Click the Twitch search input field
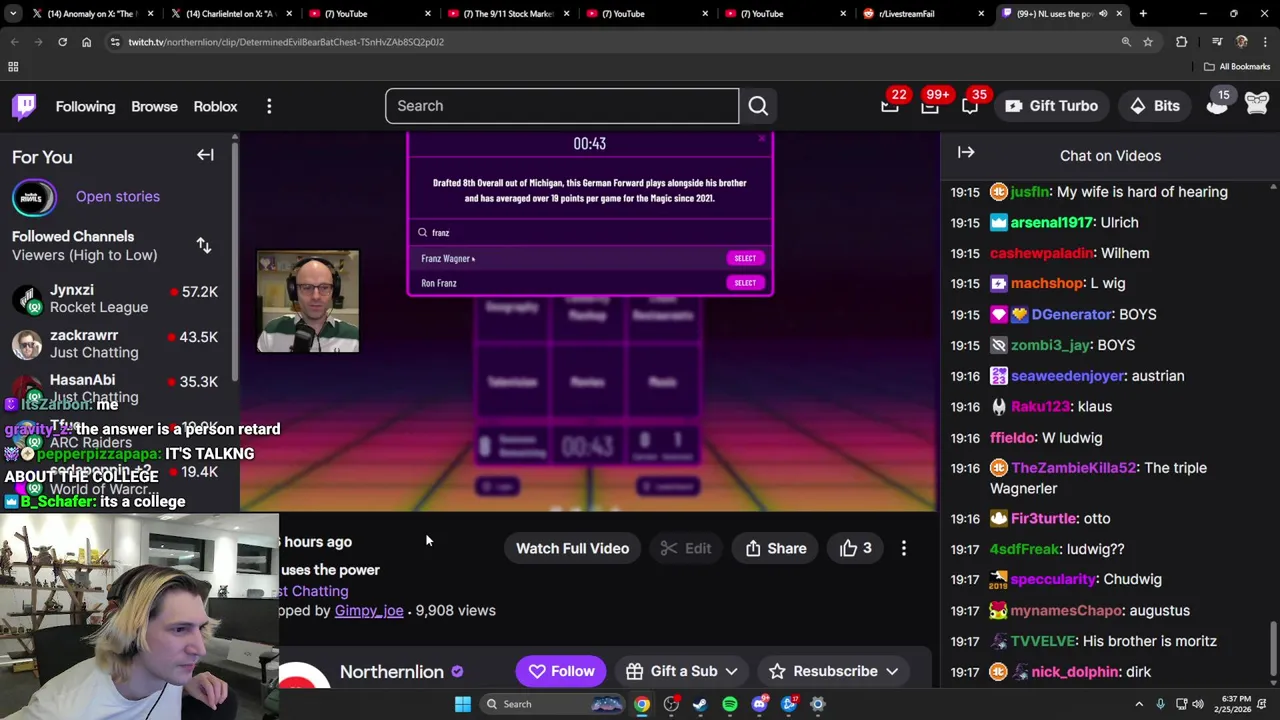1280x720 pixels. (562, 106)
